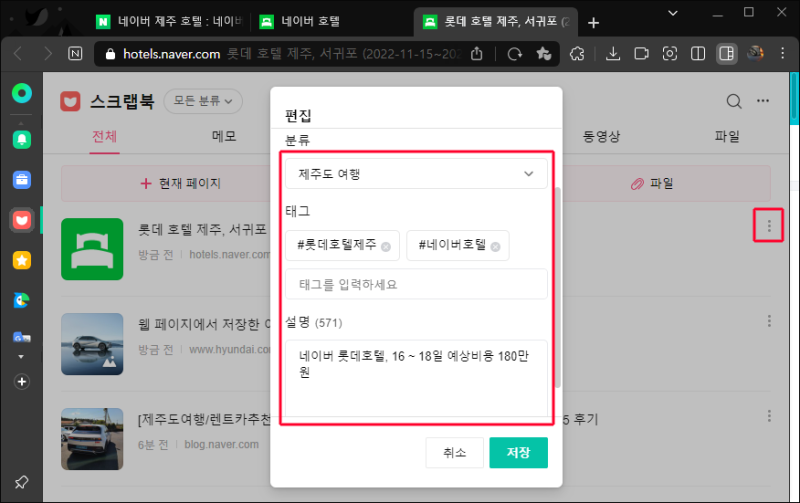The height and width of the screenshot is (503, 800).
Task: Open the notifications bell sidebar icon
Action: pos(22,139)
